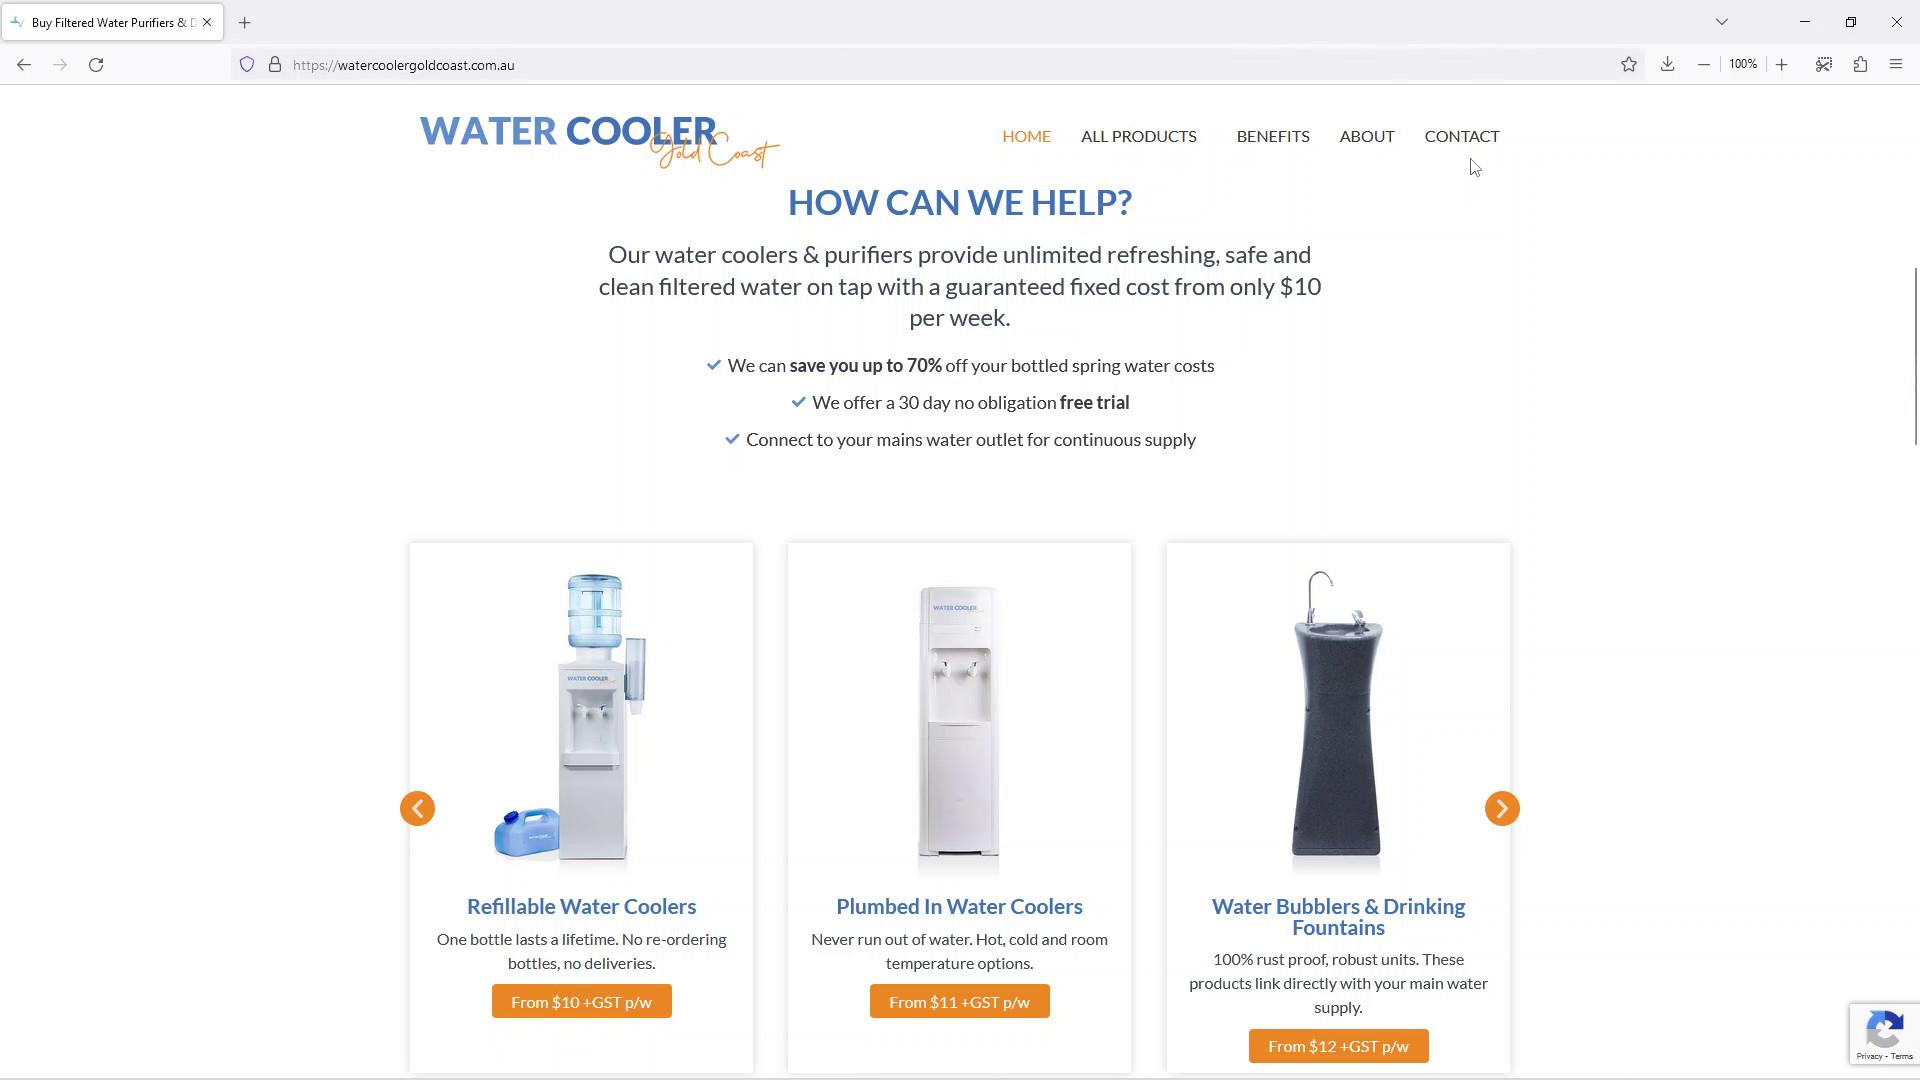Zoom in with the plus icon
The height and width of the screenshot is (1080, 1920).
point(1781,65)
